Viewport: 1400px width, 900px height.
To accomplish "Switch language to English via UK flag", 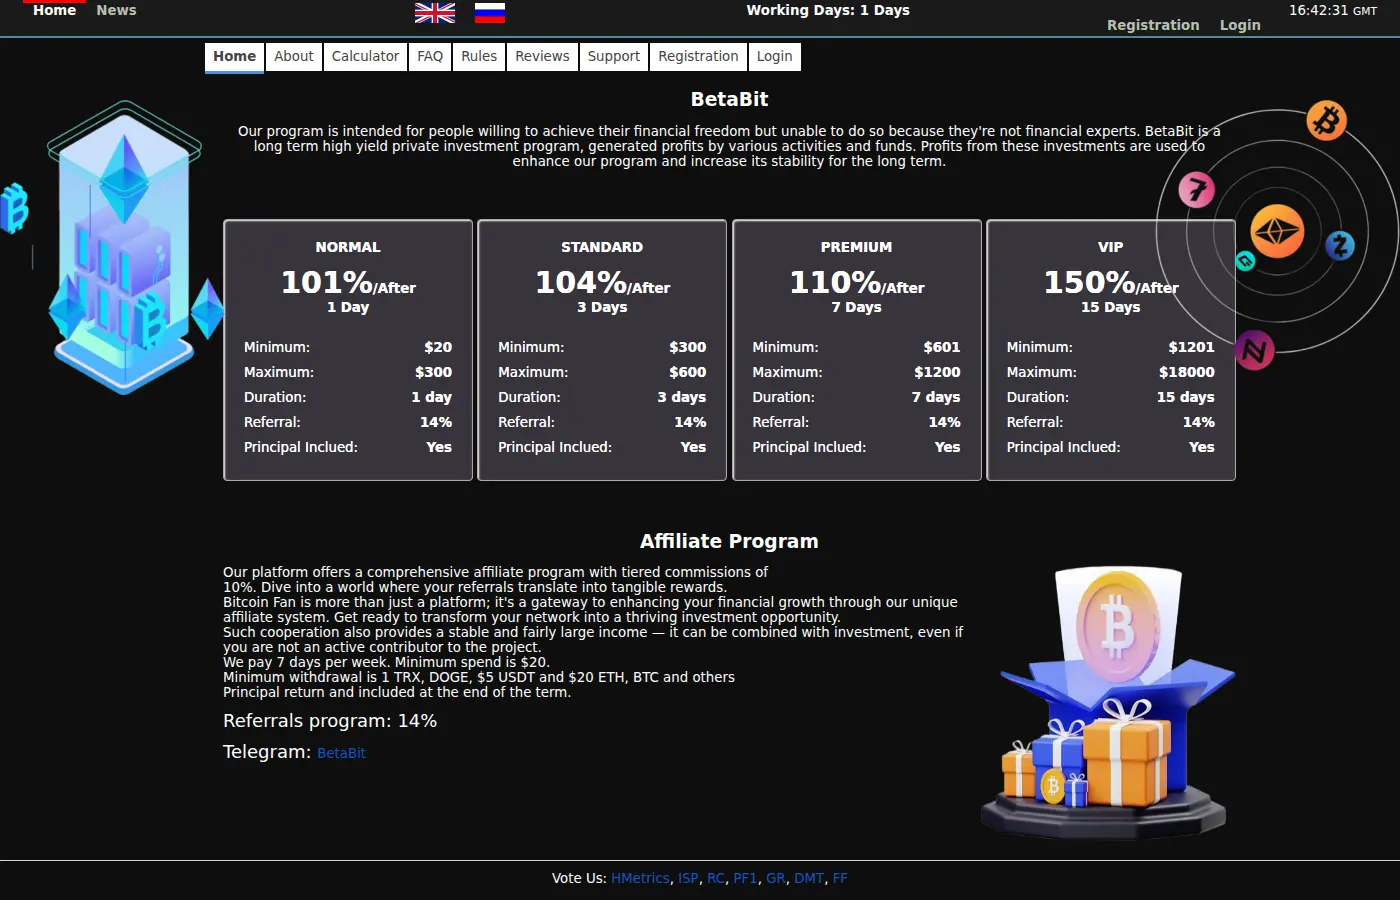I will tap(435, 13).
